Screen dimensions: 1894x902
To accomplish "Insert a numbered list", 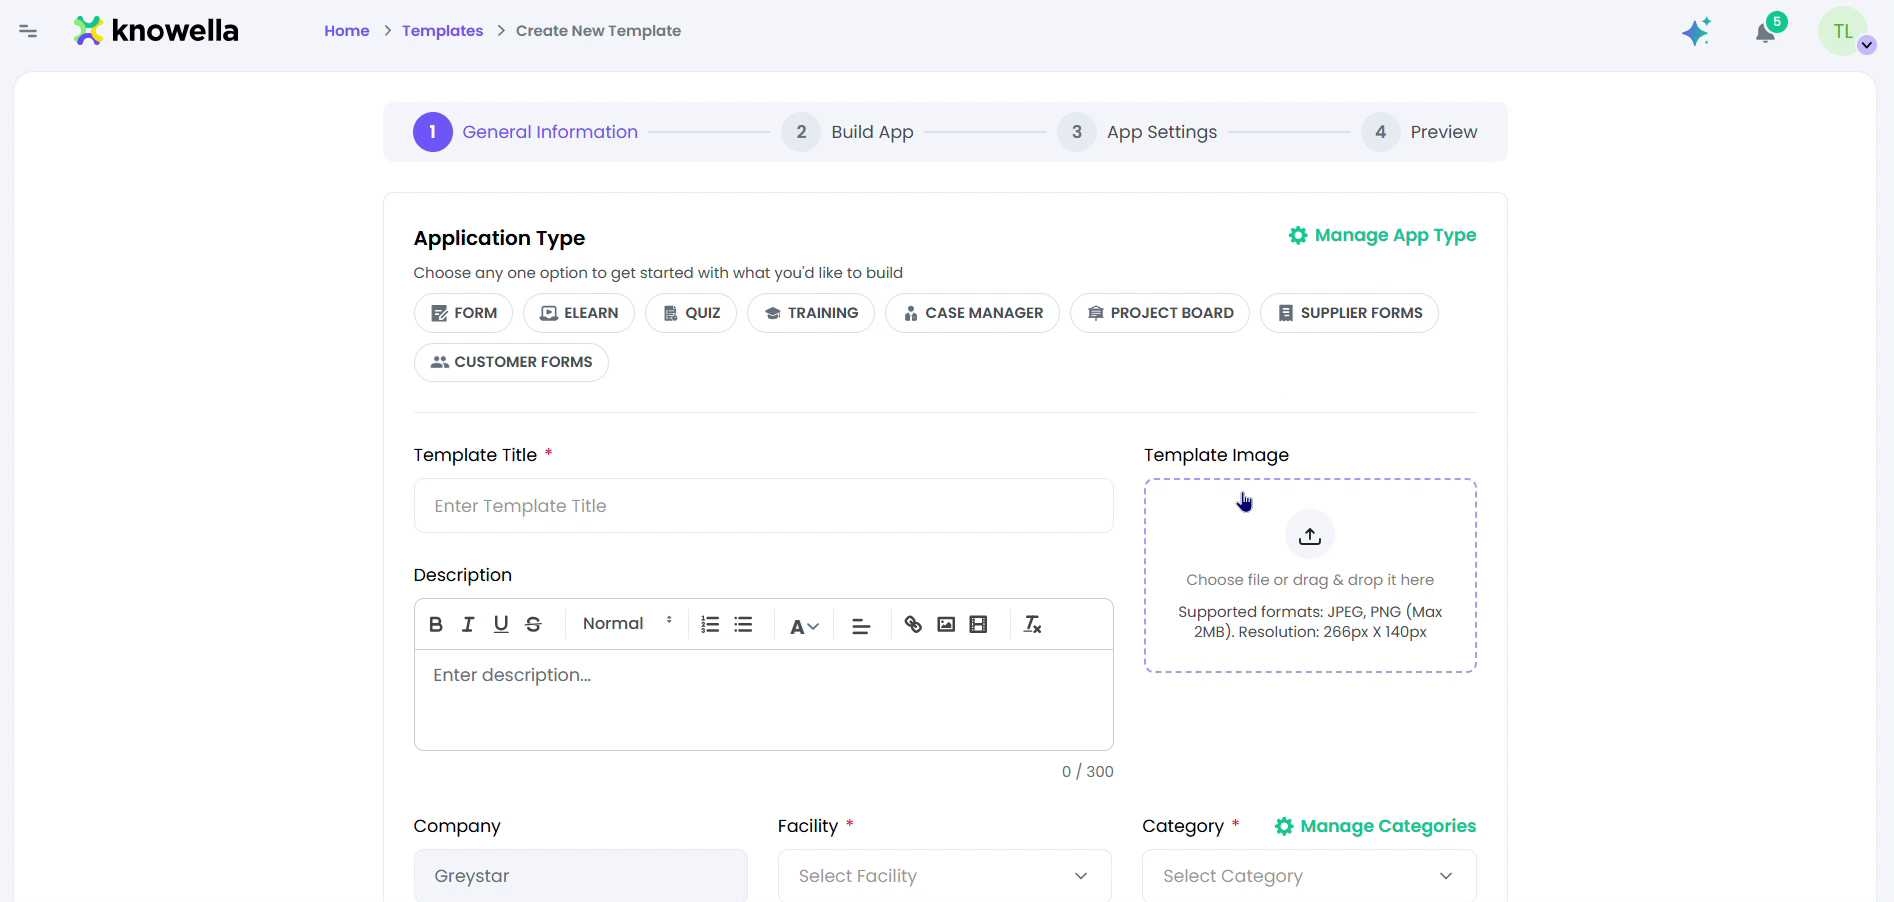I will coord(710,624).
